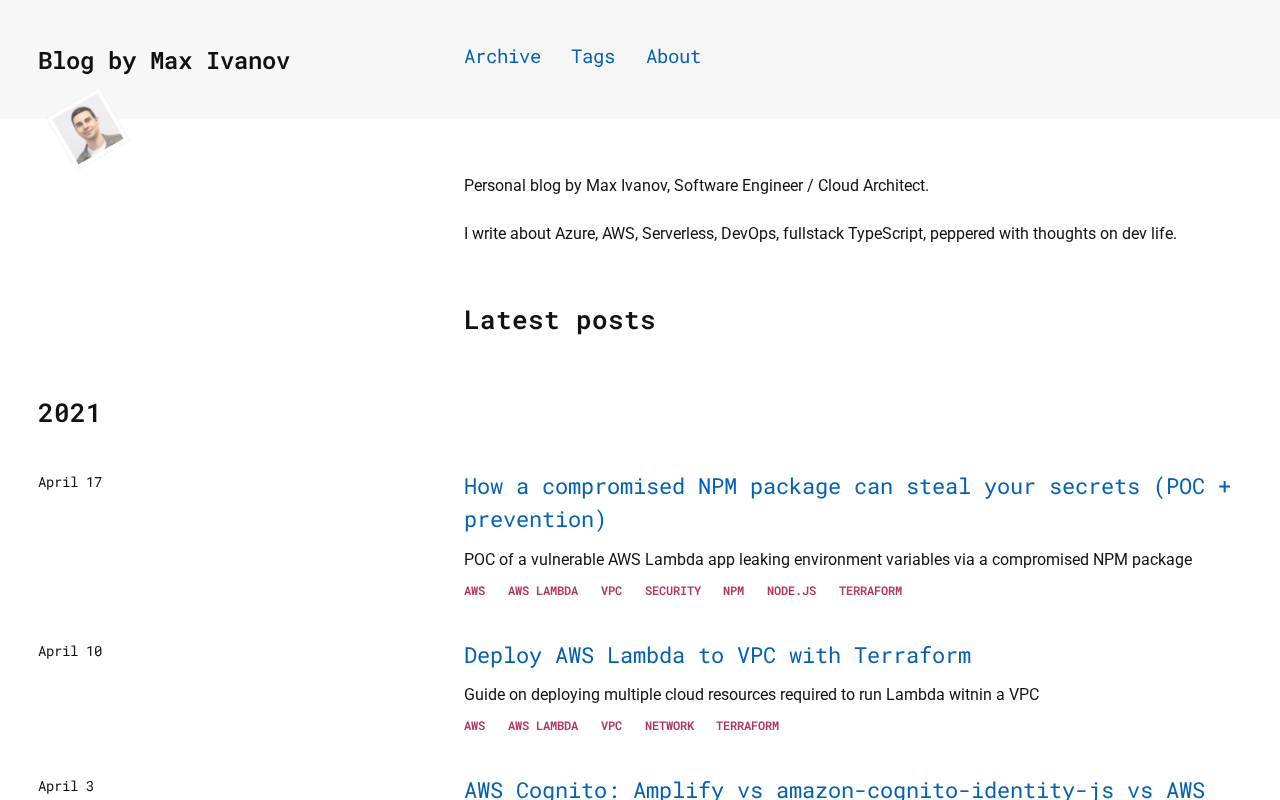Screen dimensions: 1280x800
Task: Open the compromised NPM package post
Action: point(847,502)
